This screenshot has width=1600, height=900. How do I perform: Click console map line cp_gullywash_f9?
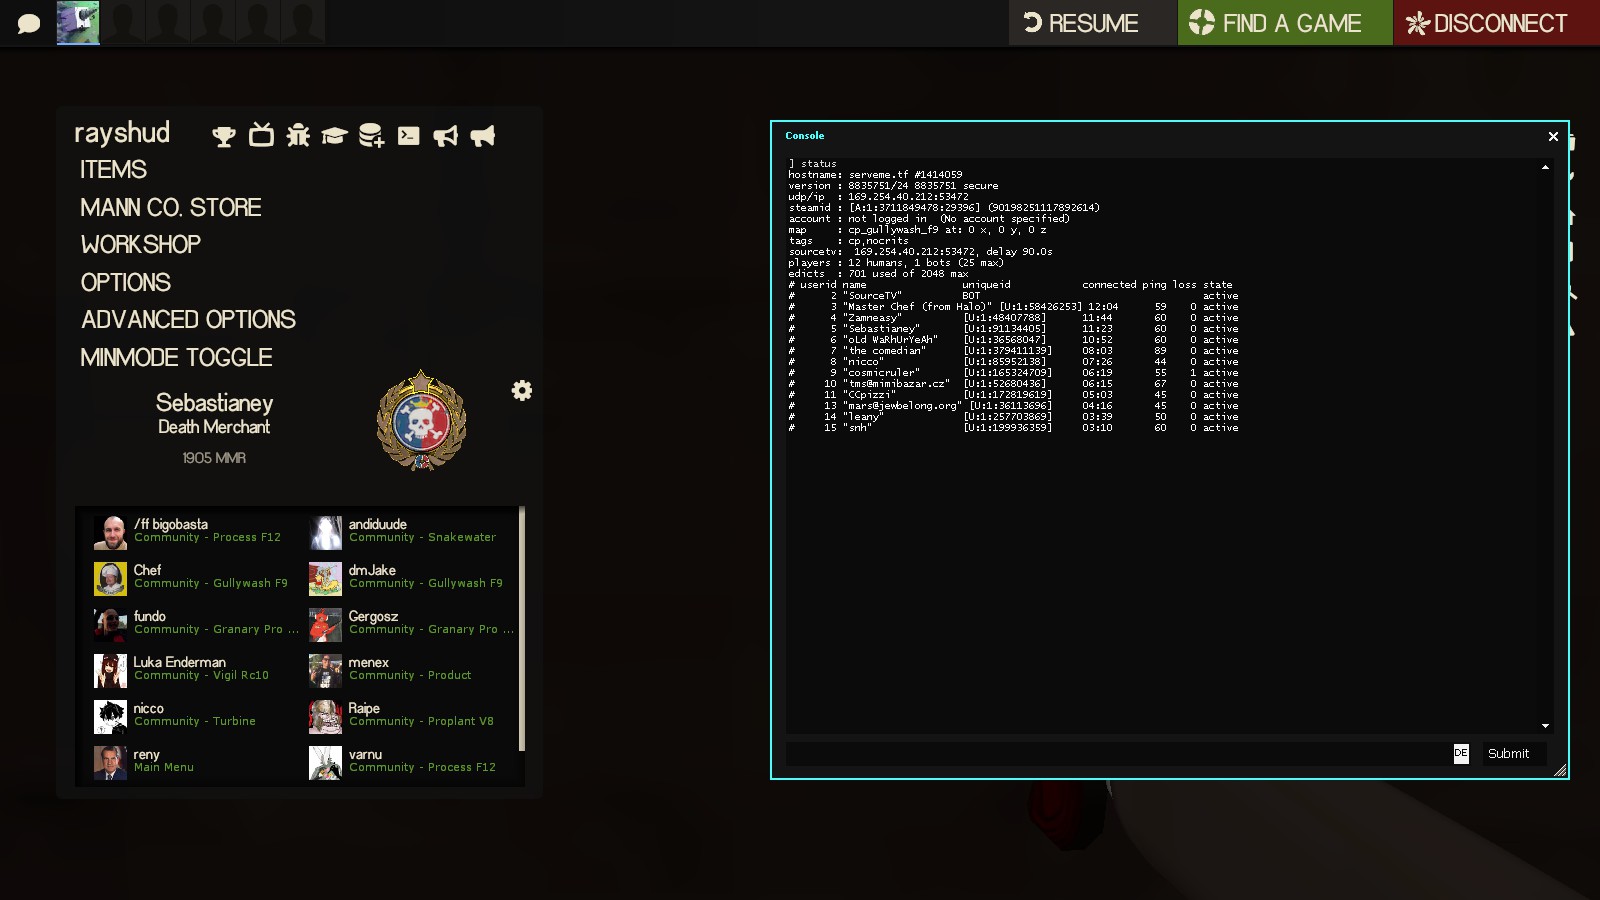point(917,230)
